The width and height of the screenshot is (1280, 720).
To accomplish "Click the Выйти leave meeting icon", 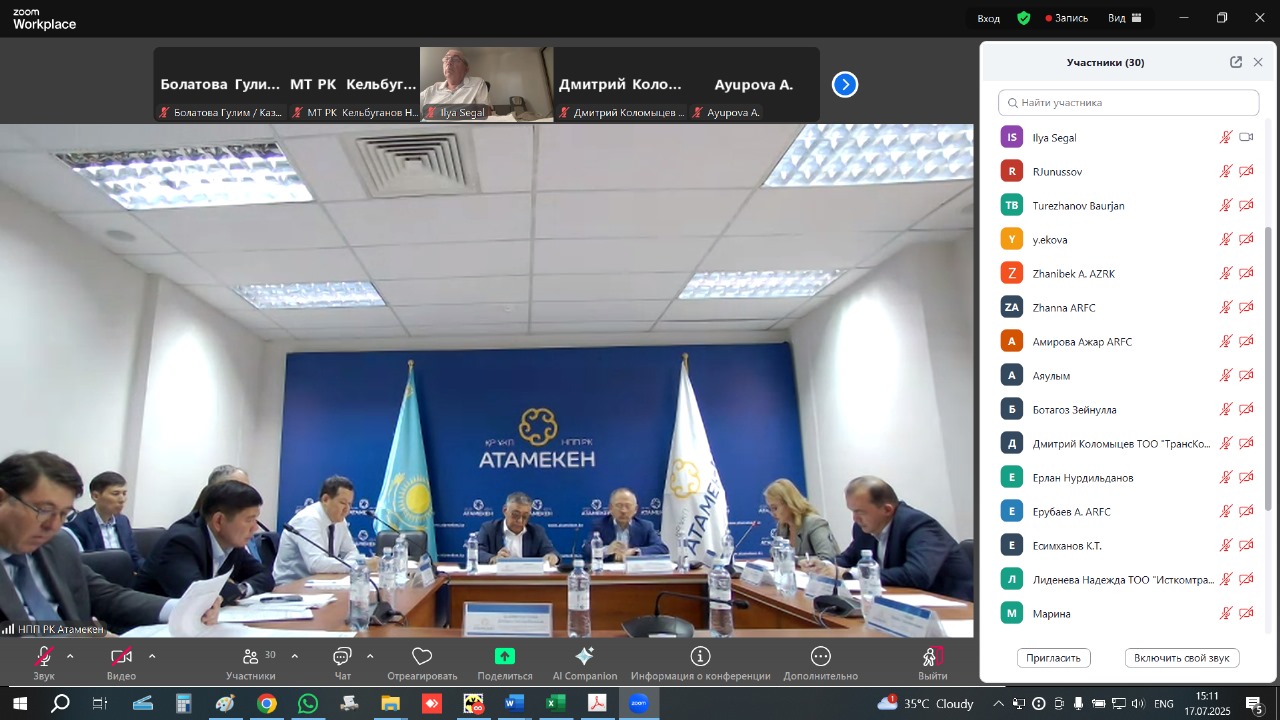I will [932, 657].
